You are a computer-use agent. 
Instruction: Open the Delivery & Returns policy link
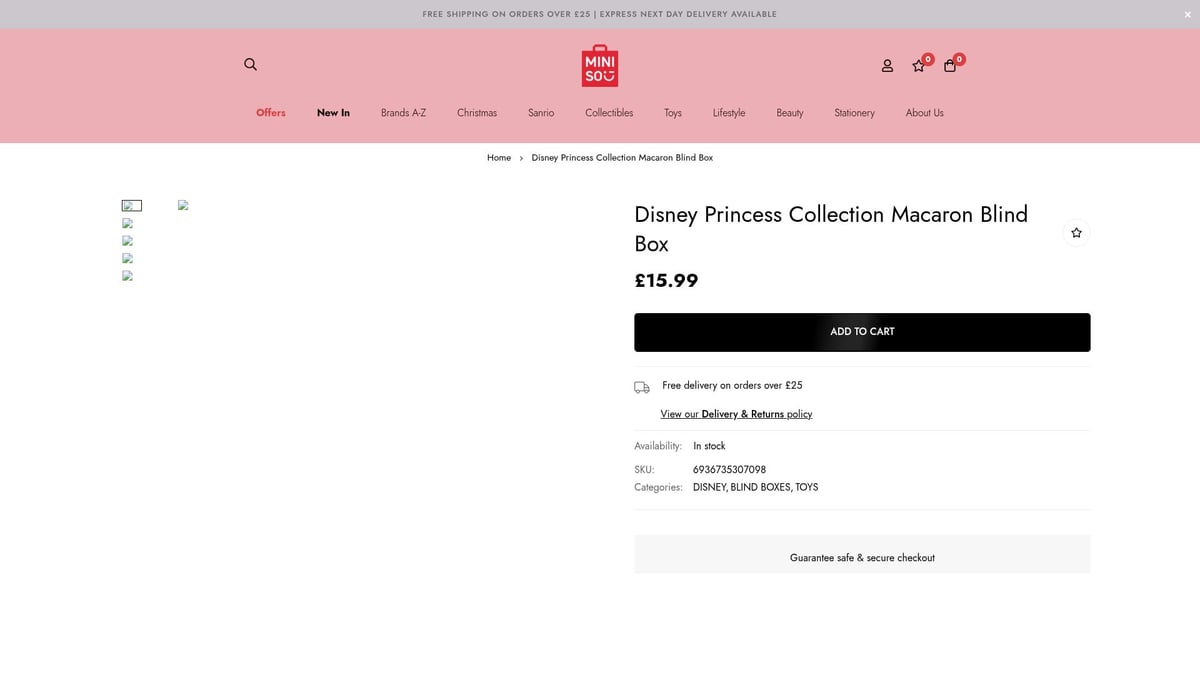[x=737, y=413]
